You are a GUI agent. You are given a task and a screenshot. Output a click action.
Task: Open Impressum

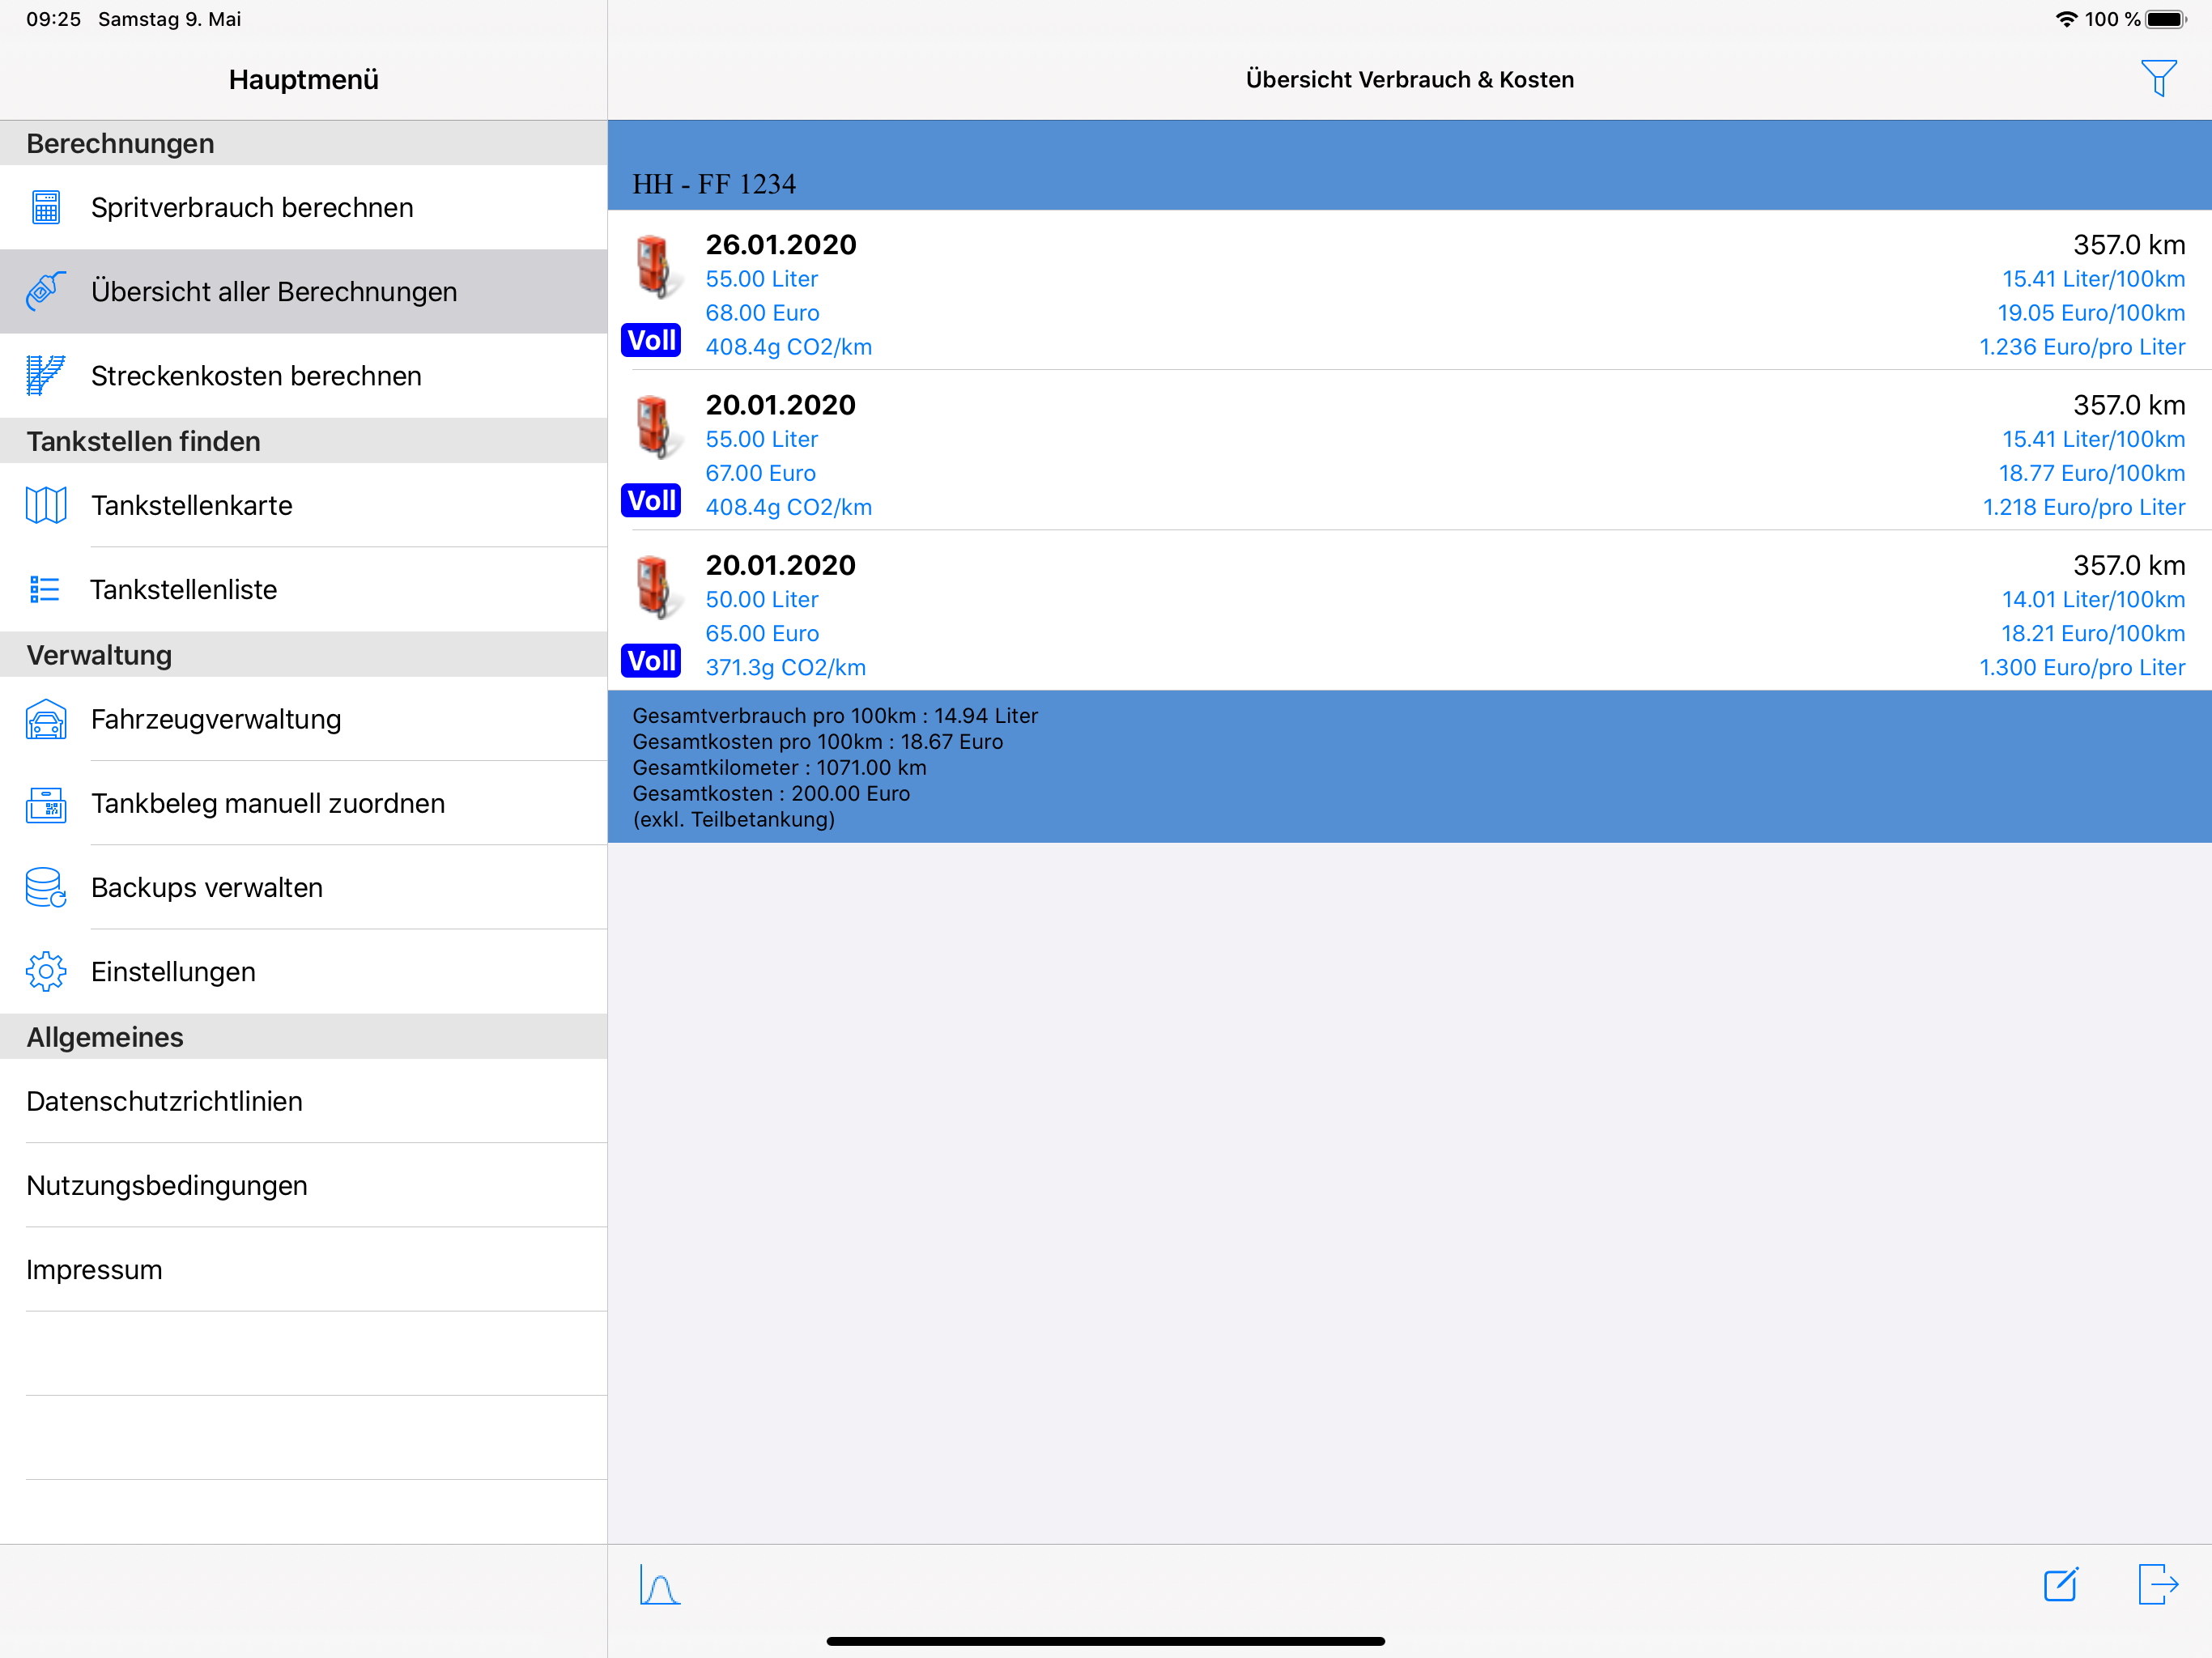[x=304, y=1269]
